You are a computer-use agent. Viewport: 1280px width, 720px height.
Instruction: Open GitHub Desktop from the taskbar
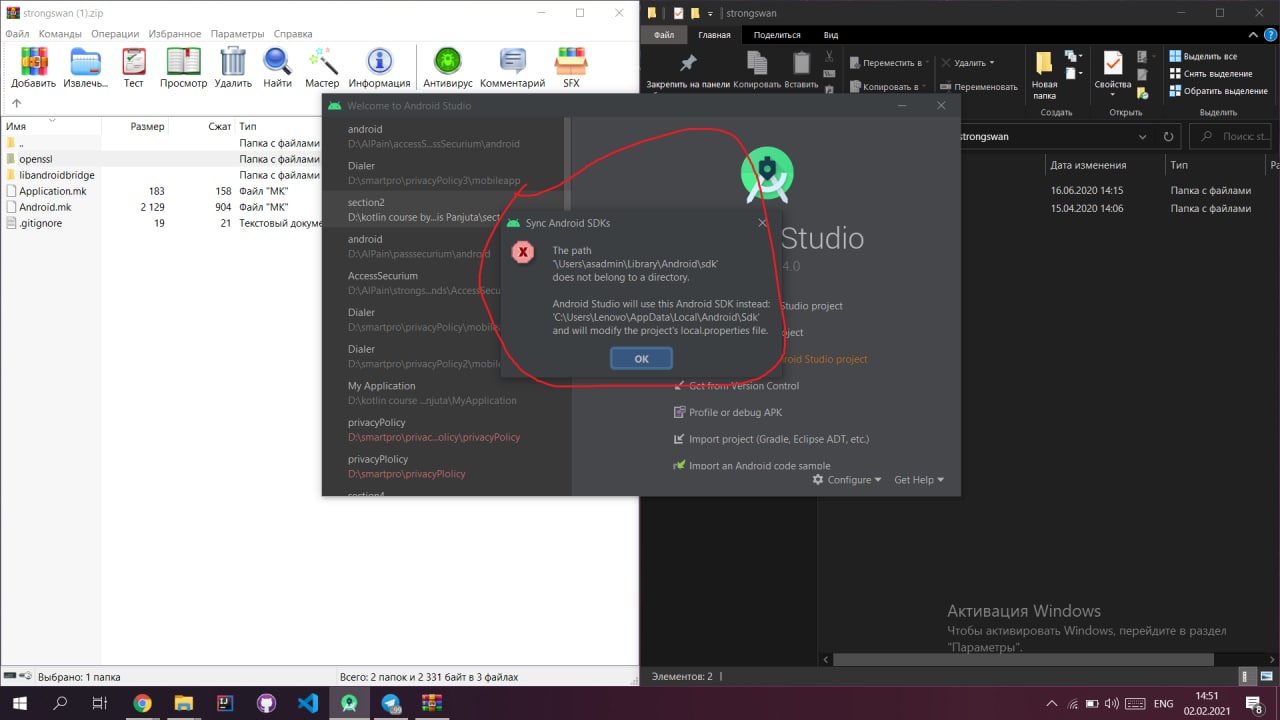point(266,703)
